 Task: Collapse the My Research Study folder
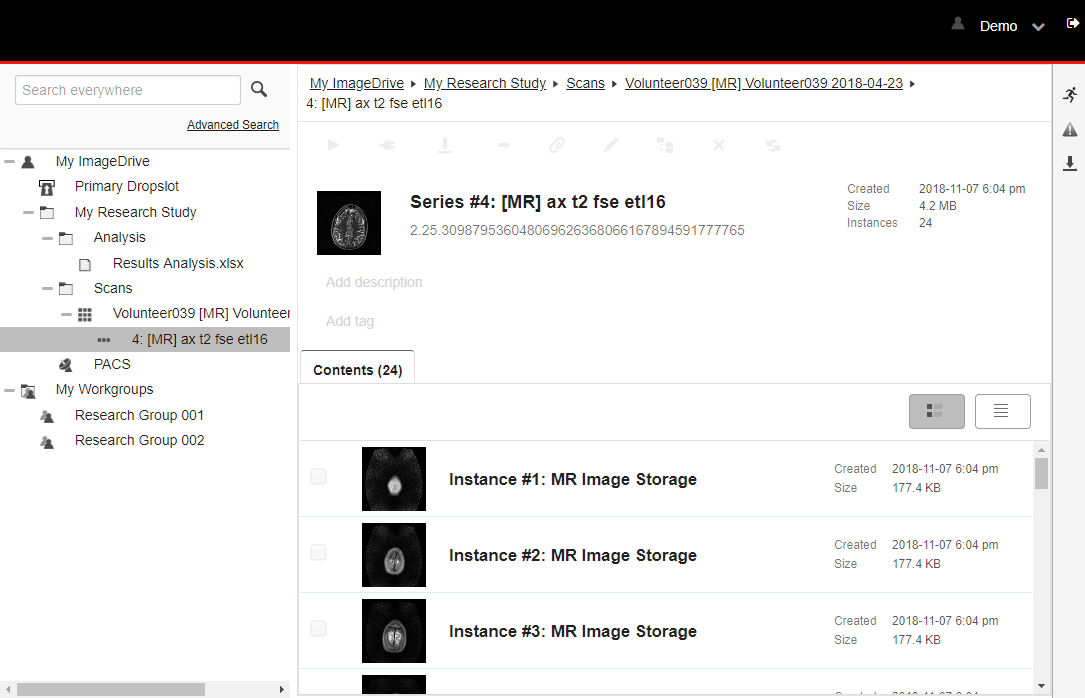point(28,212)
